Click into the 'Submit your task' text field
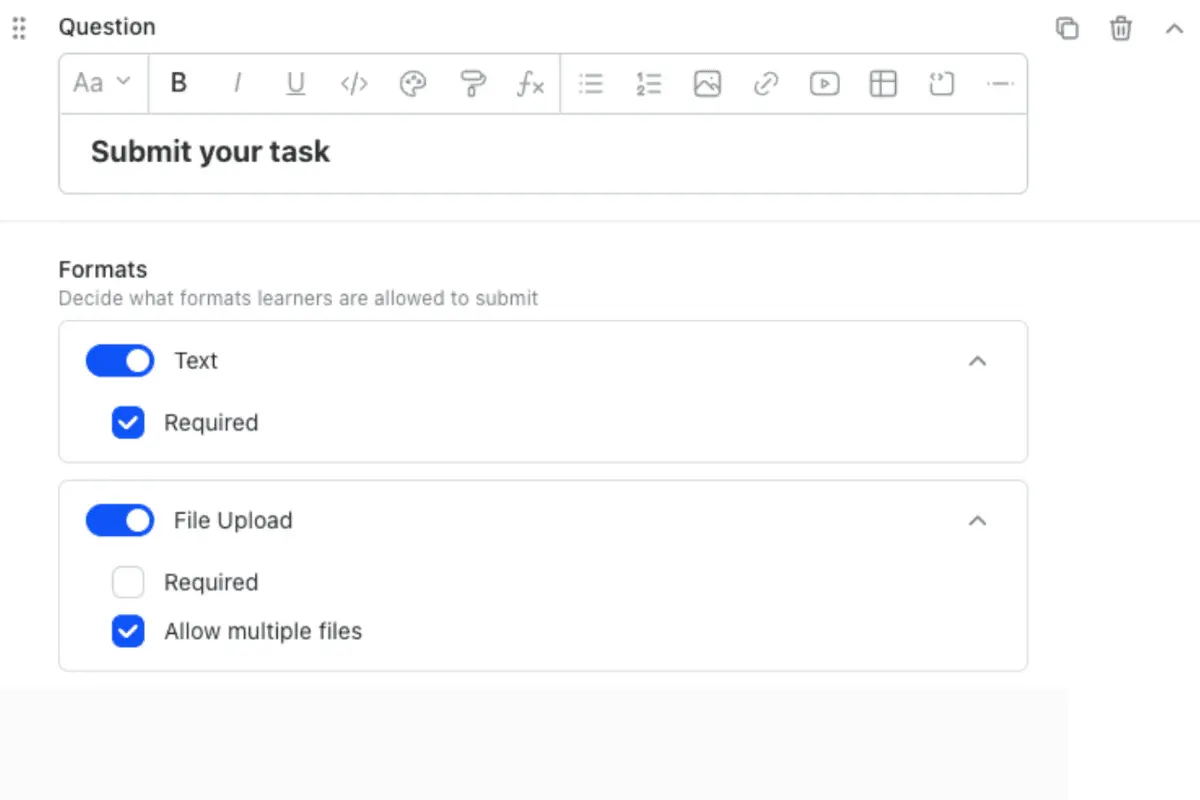Image resolution: width=1200 pixels, height=800 pixels. coord(543,153)
